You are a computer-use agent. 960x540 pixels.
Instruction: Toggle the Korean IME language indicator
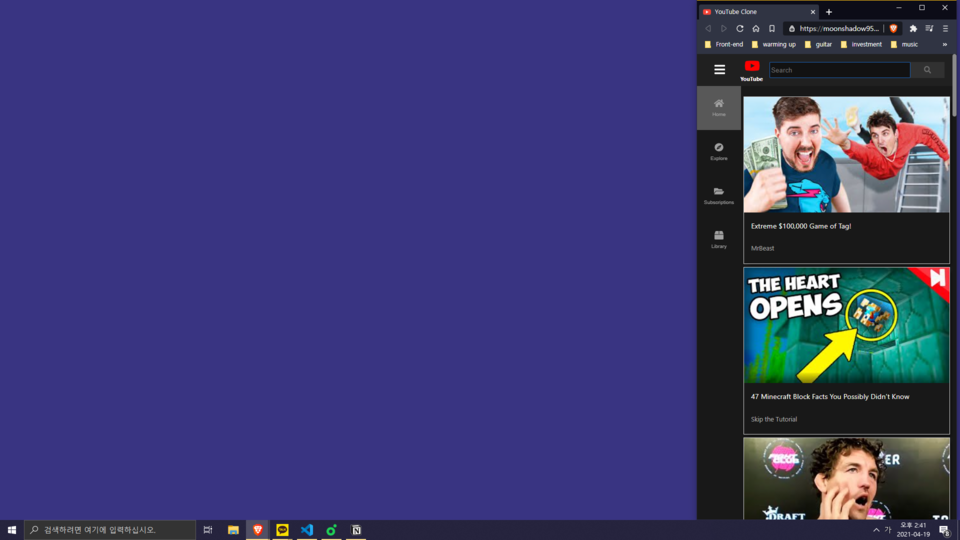888,530
